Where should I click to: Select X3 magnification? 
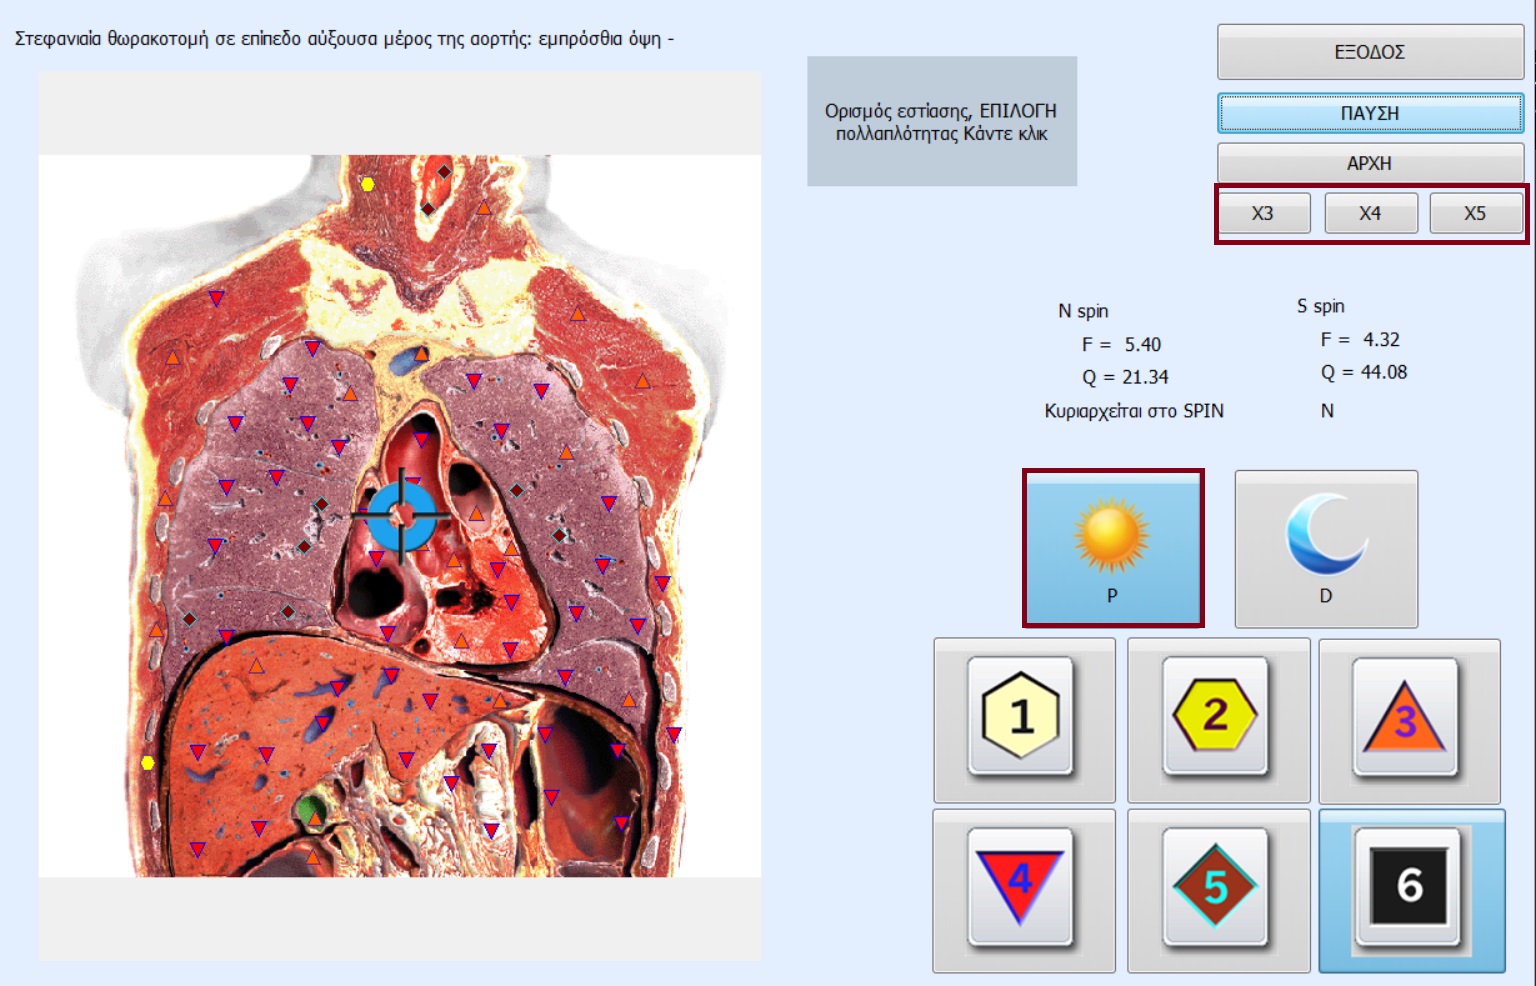pyautogui.click(x=1263, y=213)
